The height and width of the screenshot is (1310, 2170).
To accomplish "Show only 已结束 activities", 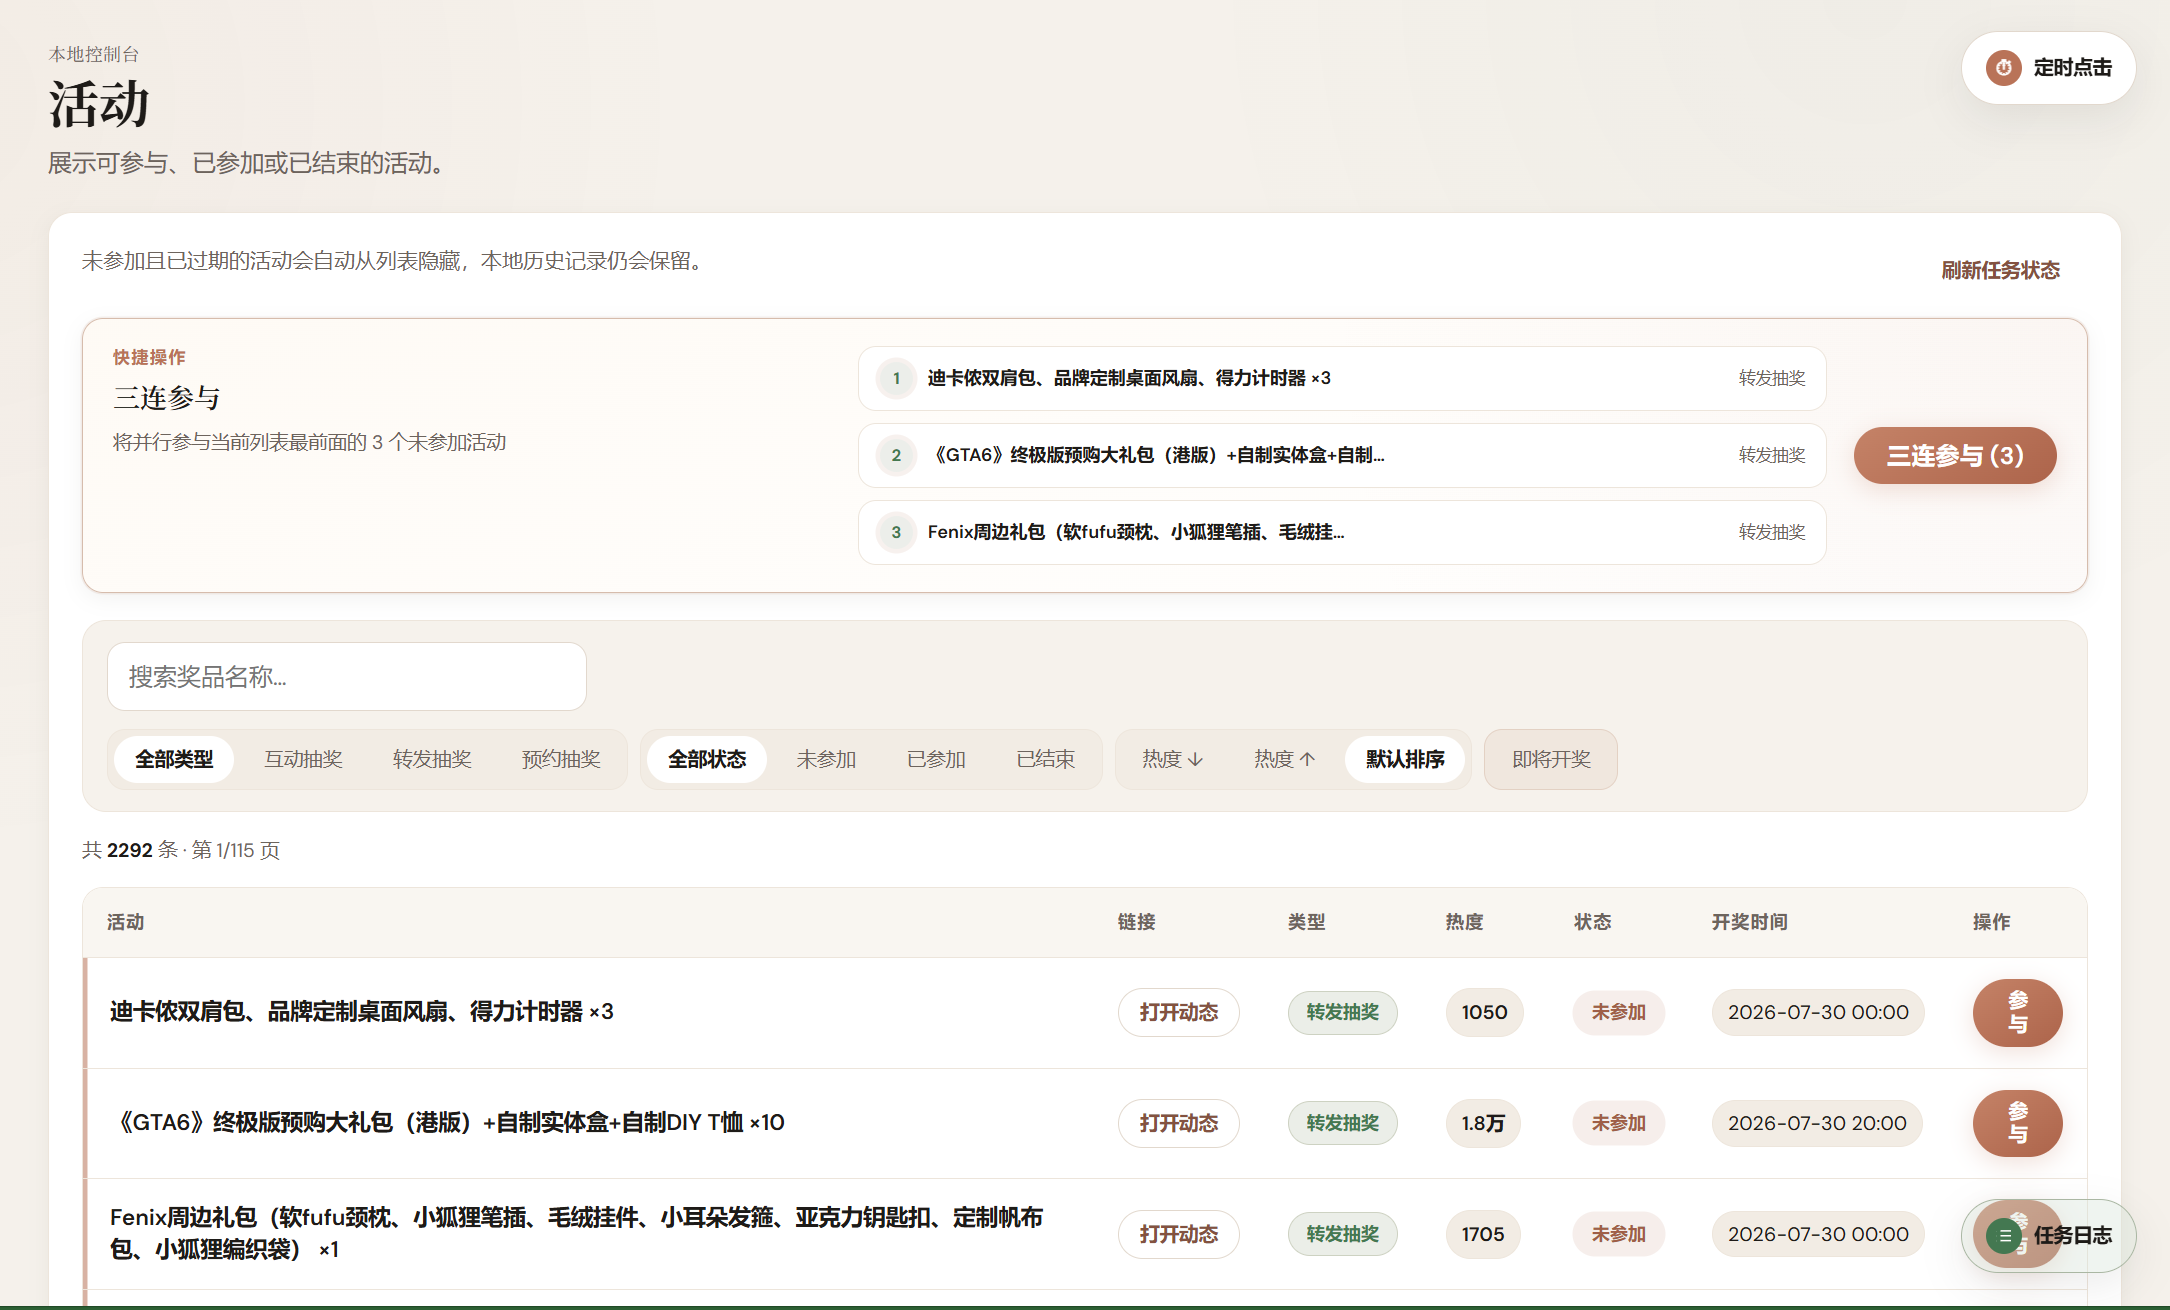I will [x=1046, y=759].
